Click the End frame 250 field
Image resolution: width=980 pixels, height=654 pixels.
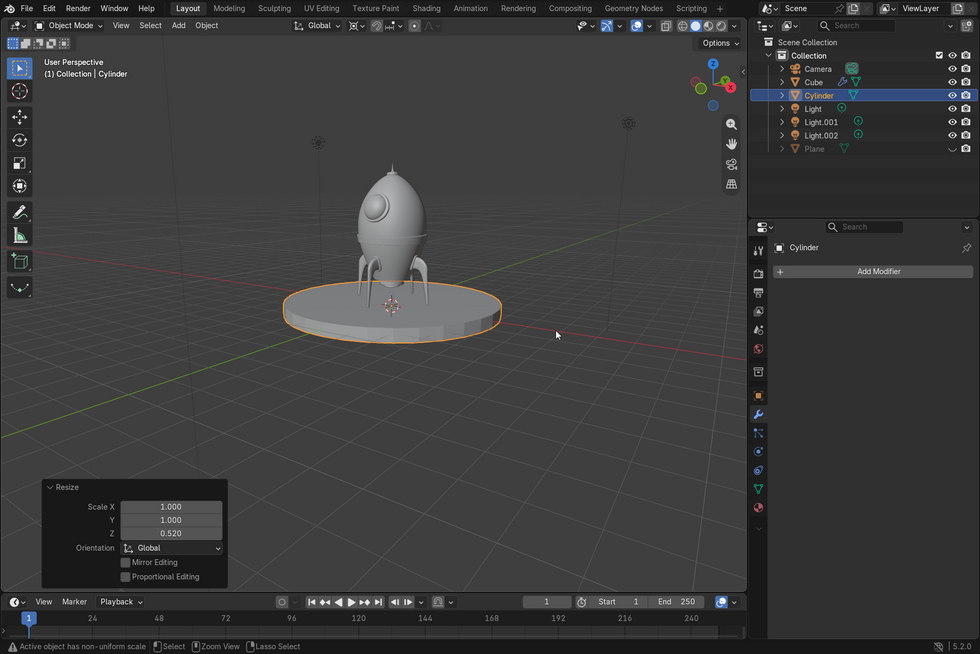point(676,602)
